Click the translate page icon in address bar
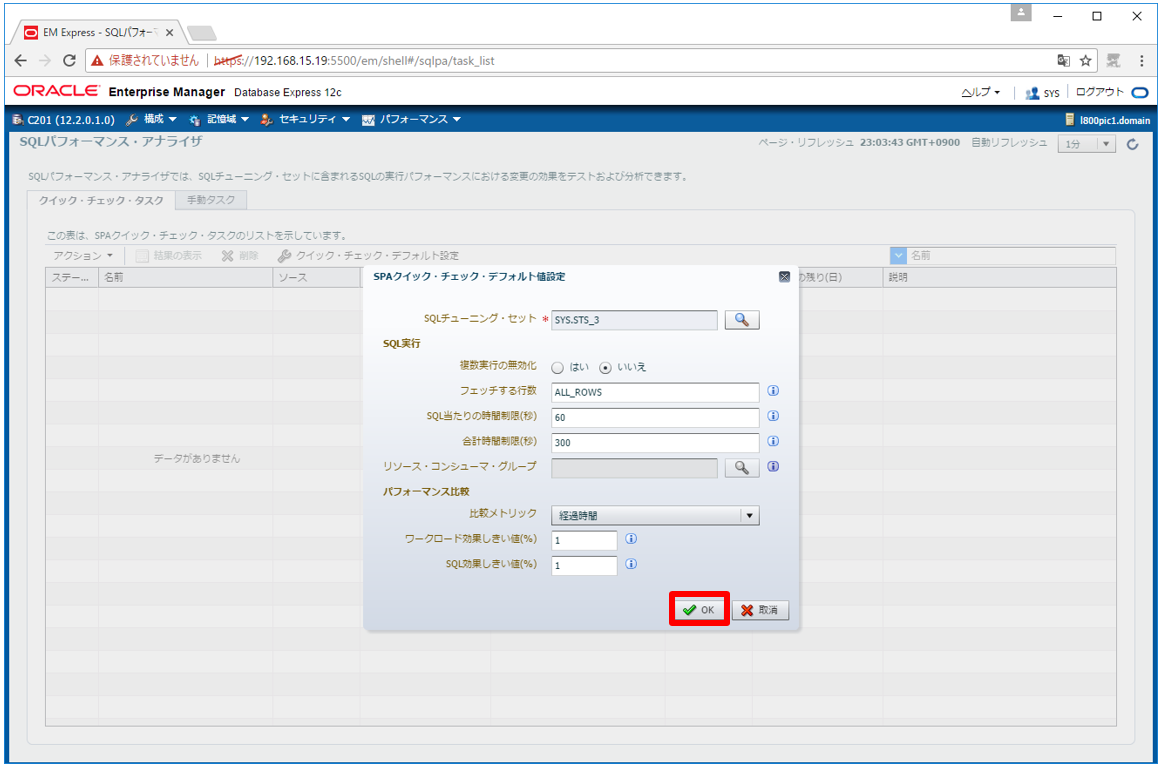Screen dimensions: 1161x768 click(1063, 61)
